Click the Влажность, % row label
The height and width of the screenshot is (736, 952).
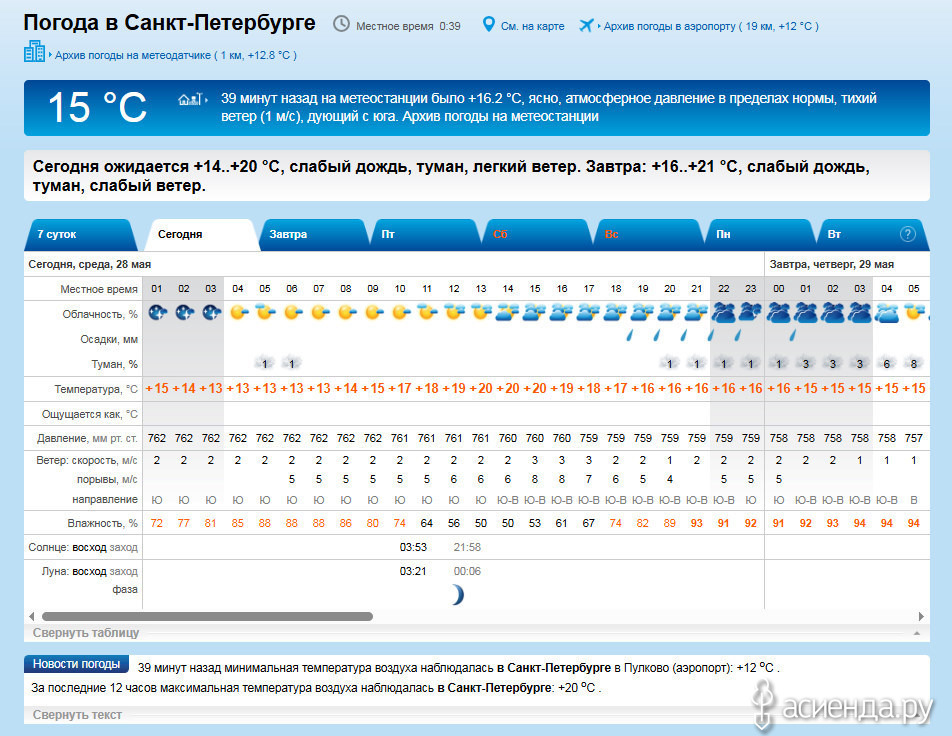click(103, 523)
